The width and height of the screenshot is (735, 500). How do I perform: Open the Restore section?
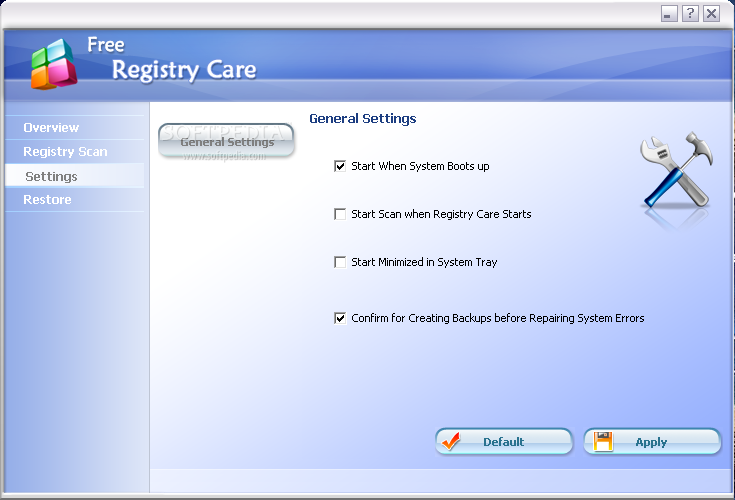75,200
